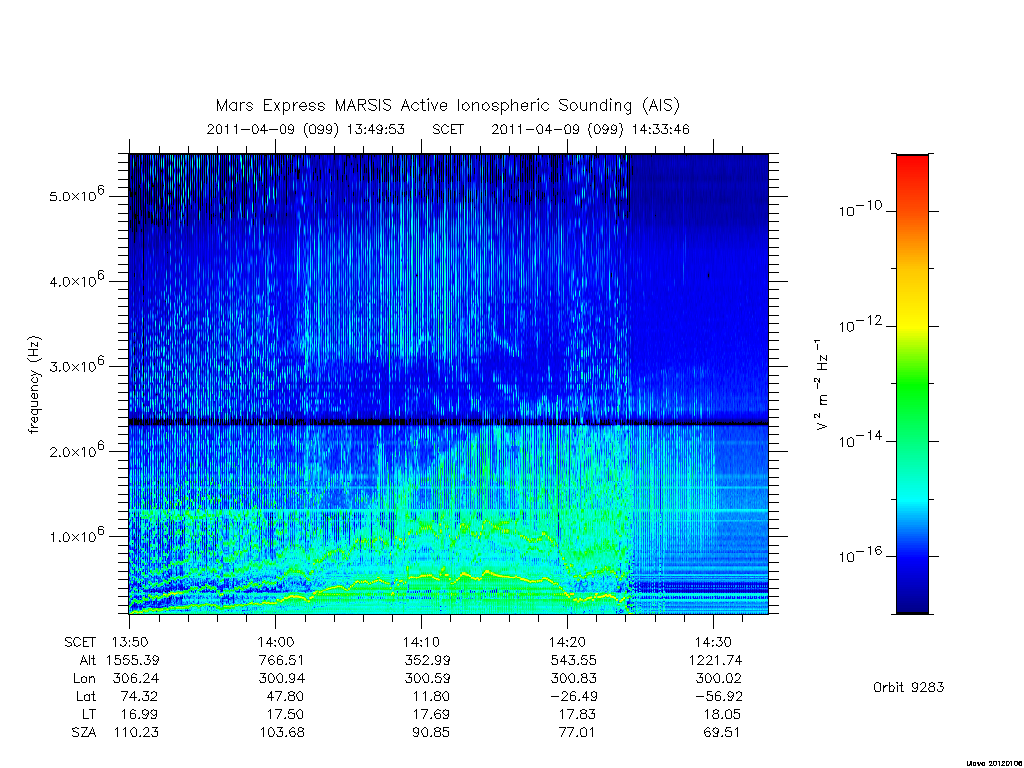
Task: Click the 'SCET' label between the timestamps
Action: click(x=448, y=129)
